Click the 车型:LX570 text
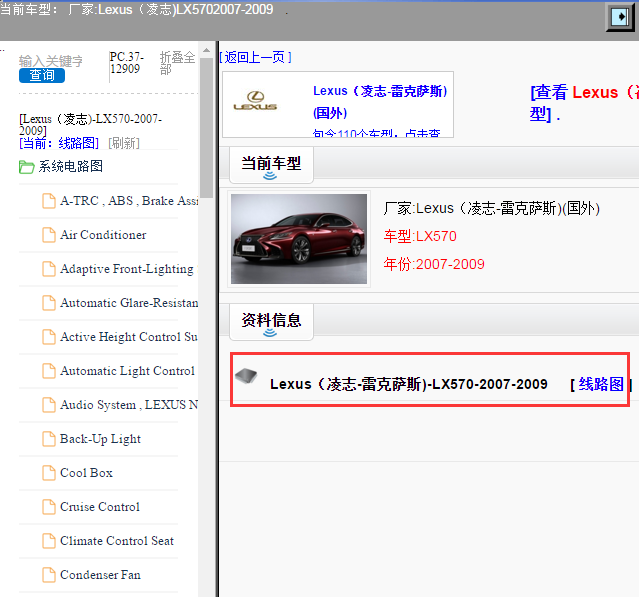639x597 pixels. [420, 236]
